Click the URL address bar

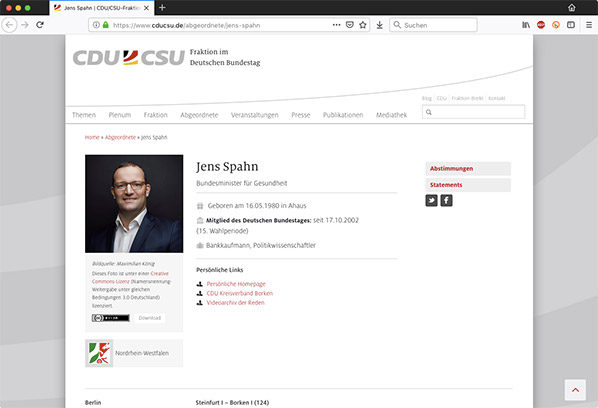(229, 25)
